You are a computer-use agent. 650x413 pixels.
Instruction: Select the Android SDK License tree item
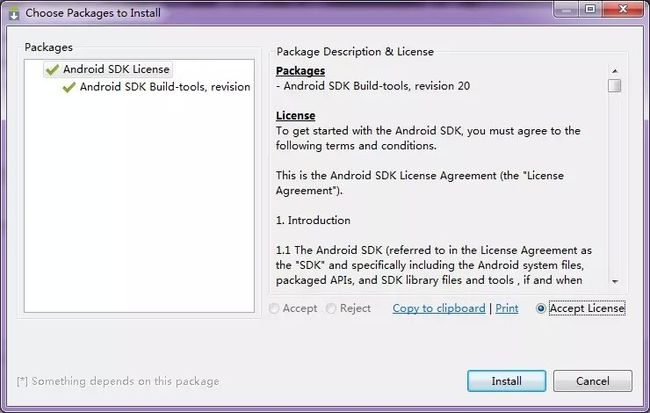tap(108, 69)
